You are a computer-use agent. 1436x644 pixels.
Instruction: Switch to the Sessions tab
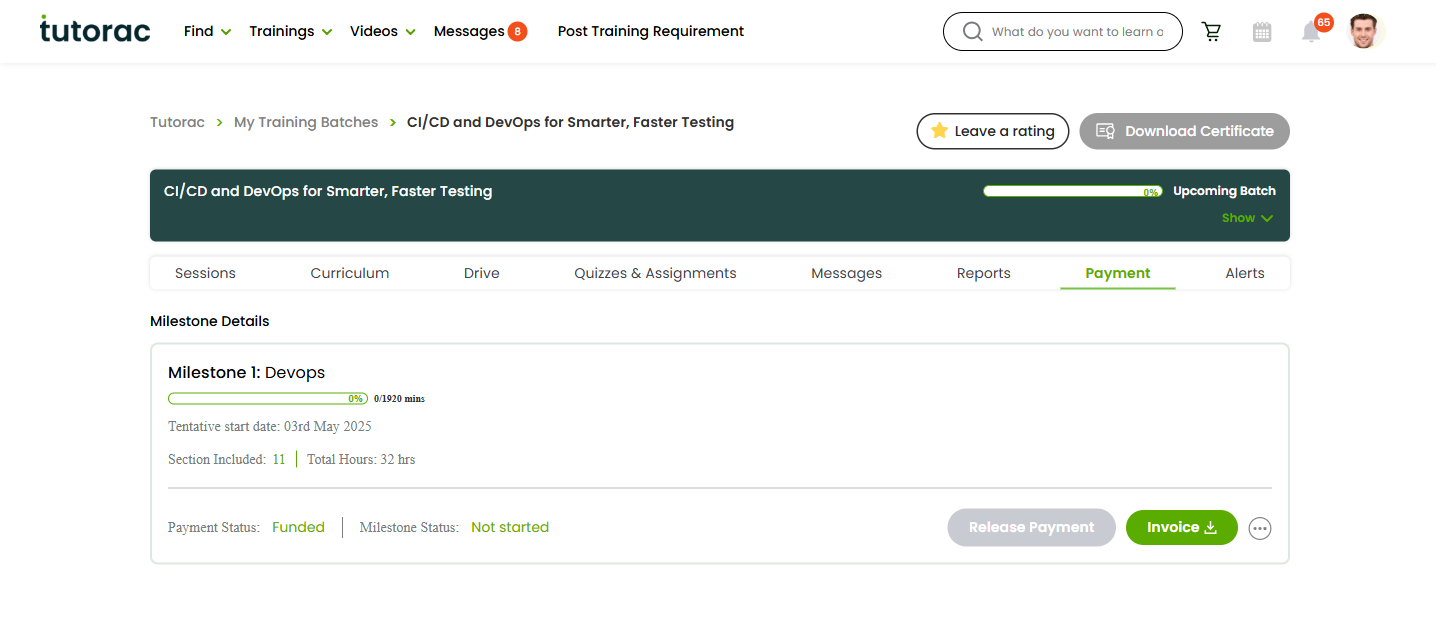(x=205, y=273)
